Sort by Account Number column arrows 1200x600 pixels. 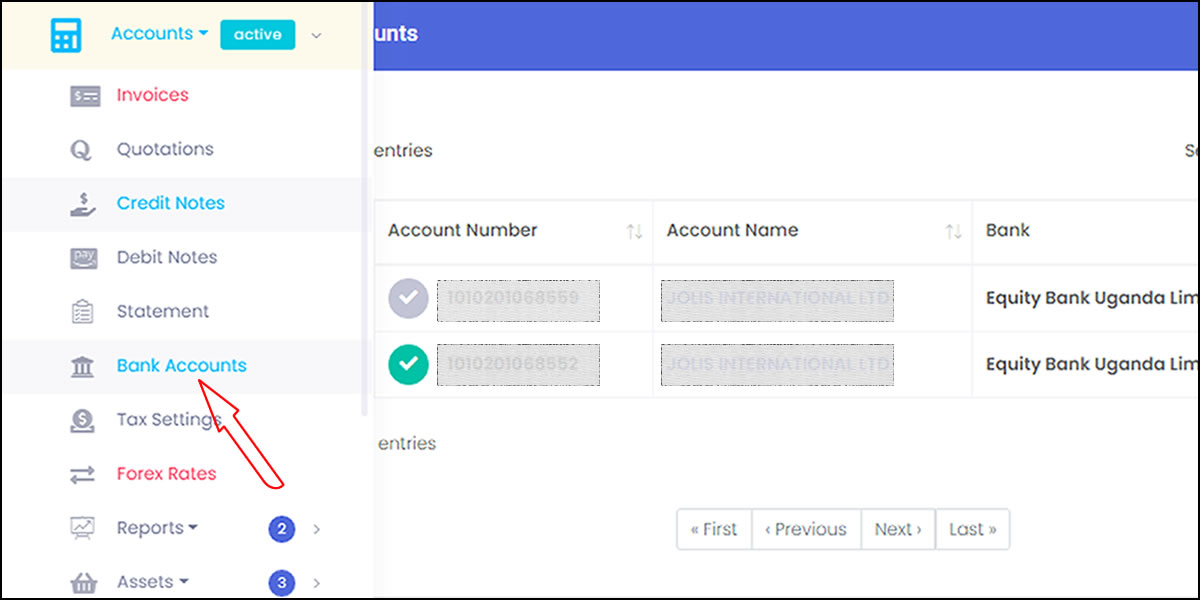[x=634, y=232]
